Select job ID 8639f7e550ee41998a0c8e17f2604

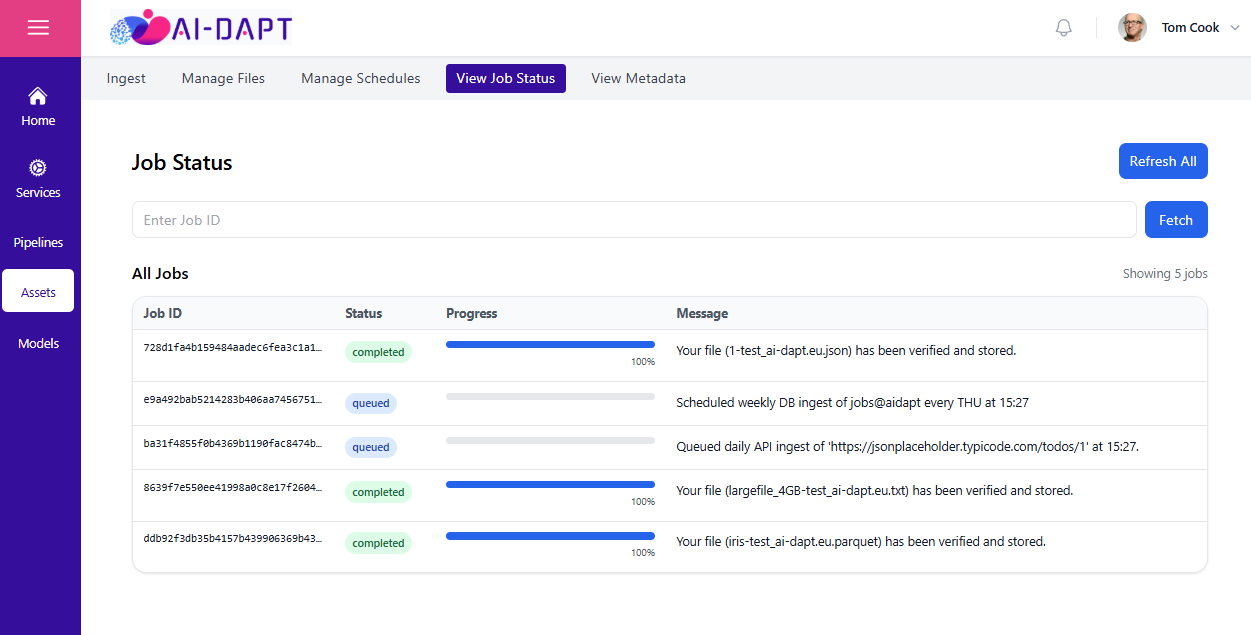pos(233,488)
